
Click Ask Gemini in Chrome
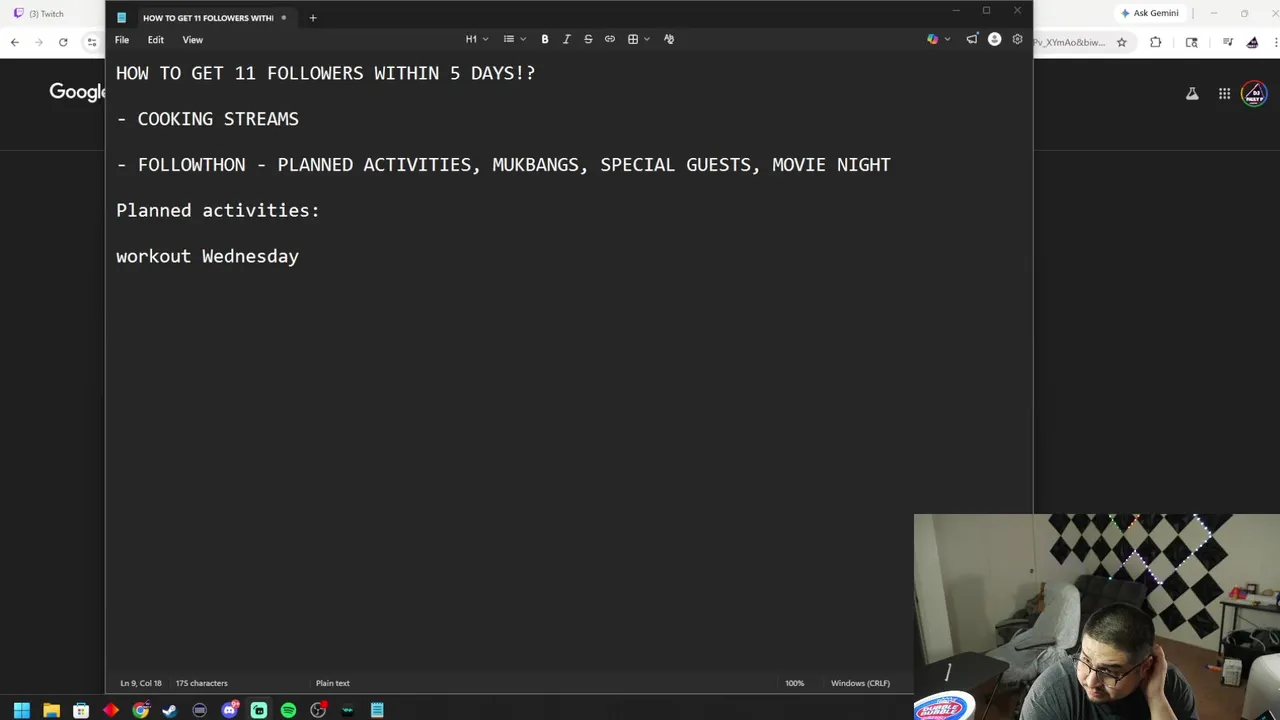(1149, 13)
